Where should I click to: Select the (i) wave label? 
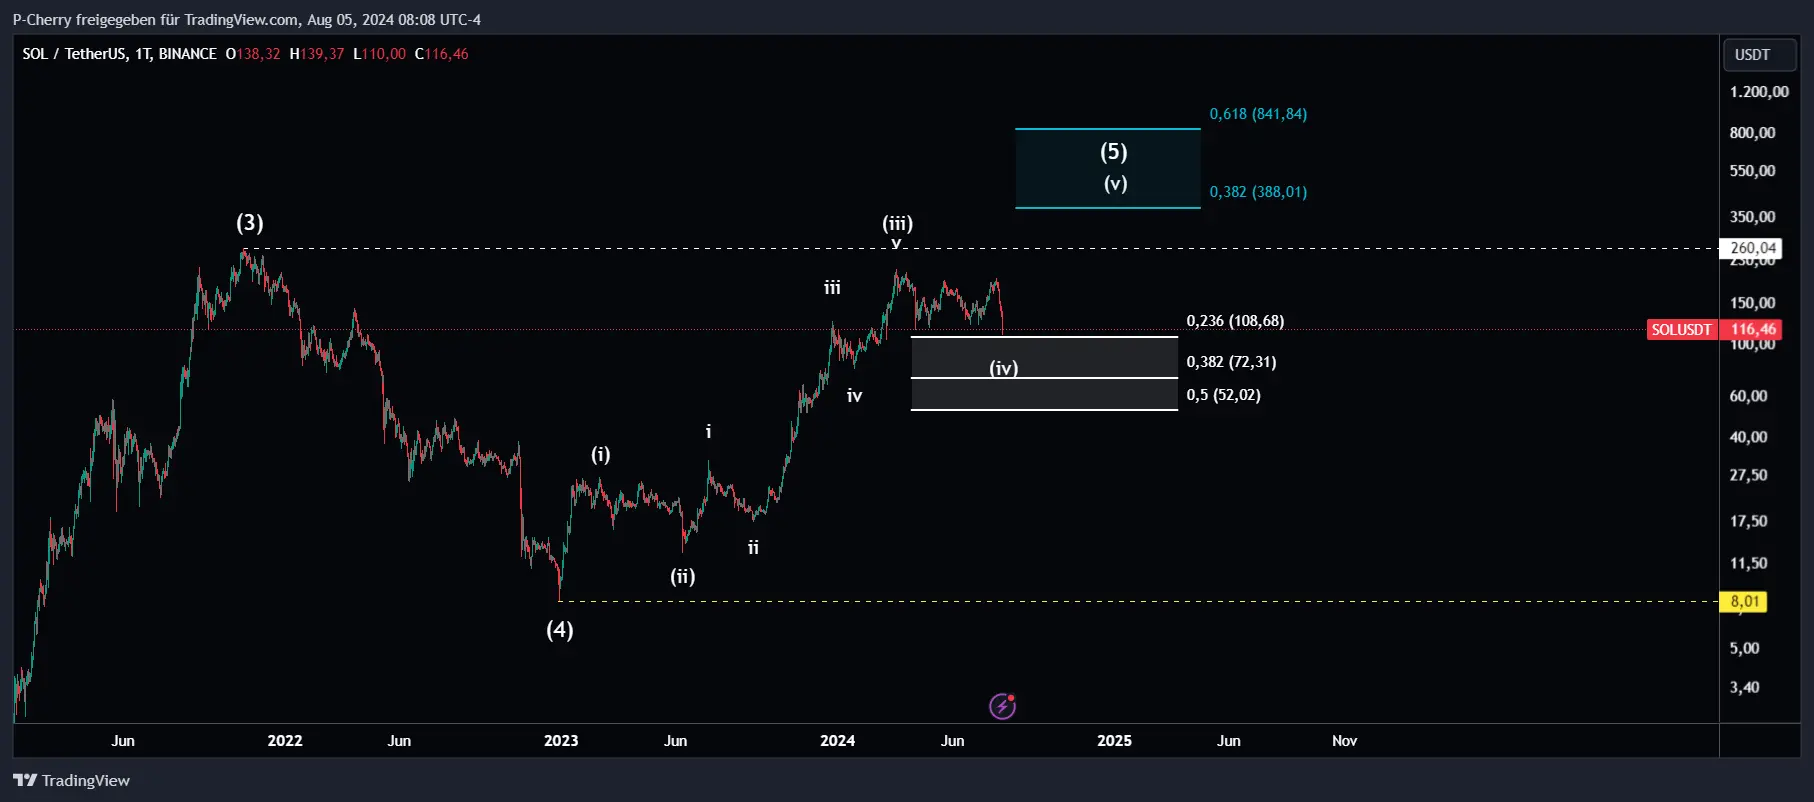(x=600, y=454)
